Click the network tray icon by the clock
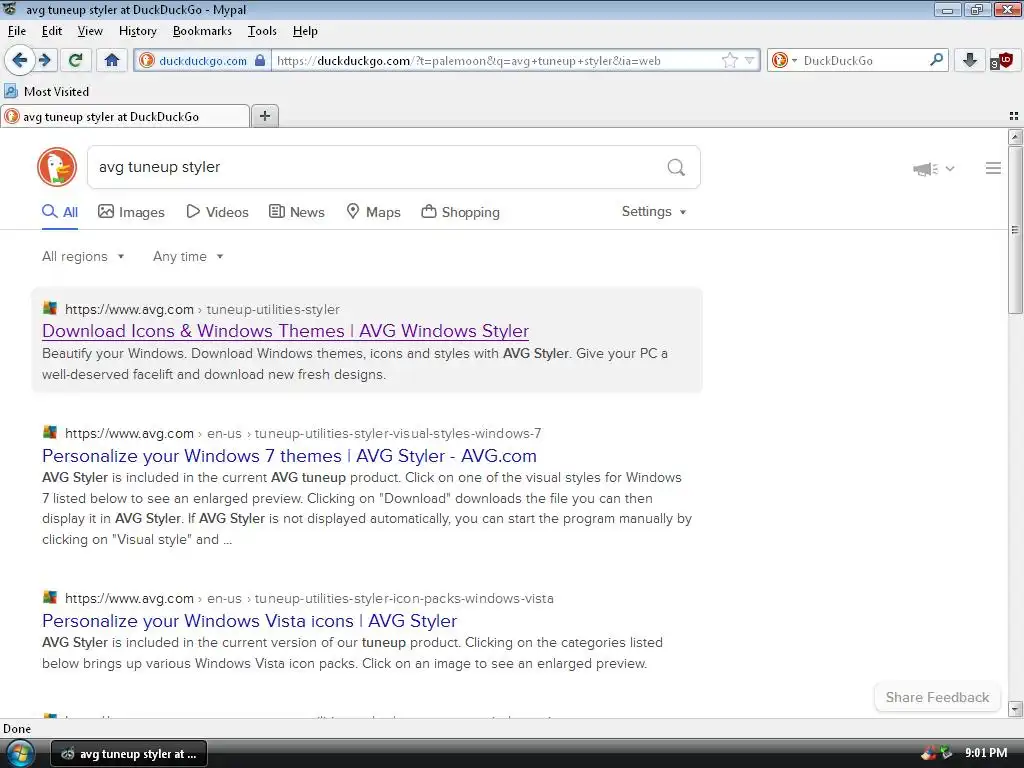This screenshot has height=768, width=1024. (x=946, y=753)
